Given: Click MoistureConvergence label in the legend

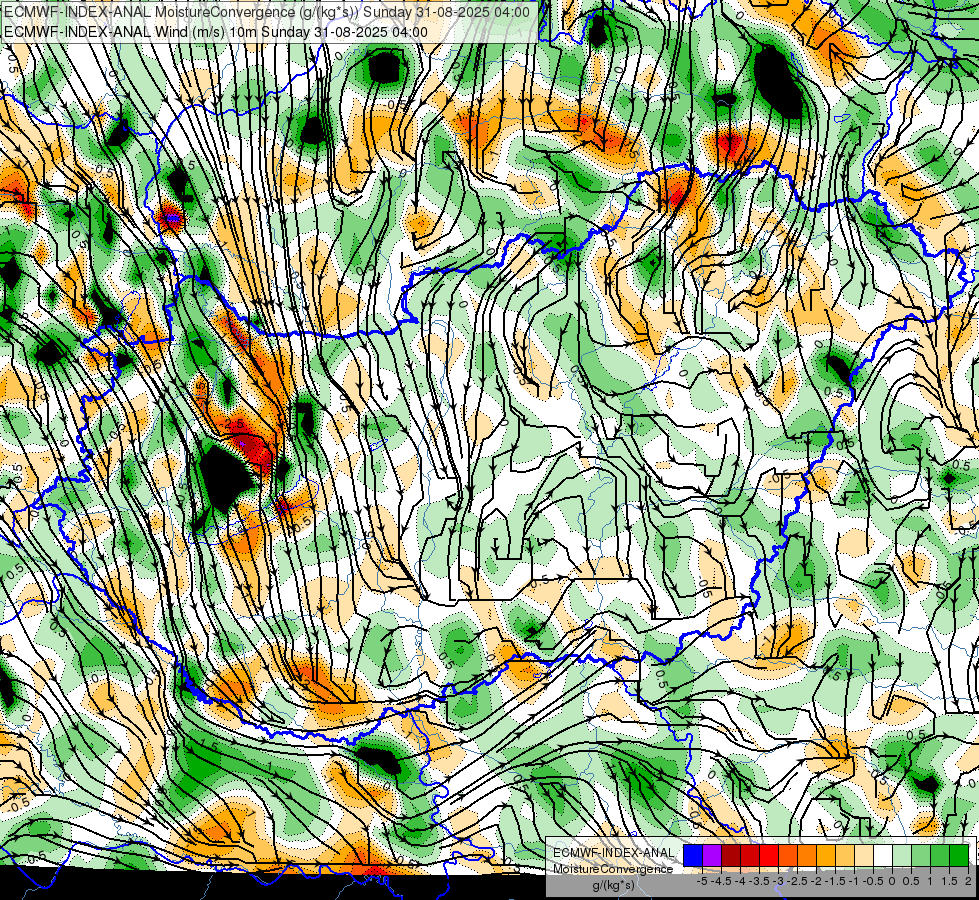Looking at the screenshot, I should point(613,869).
